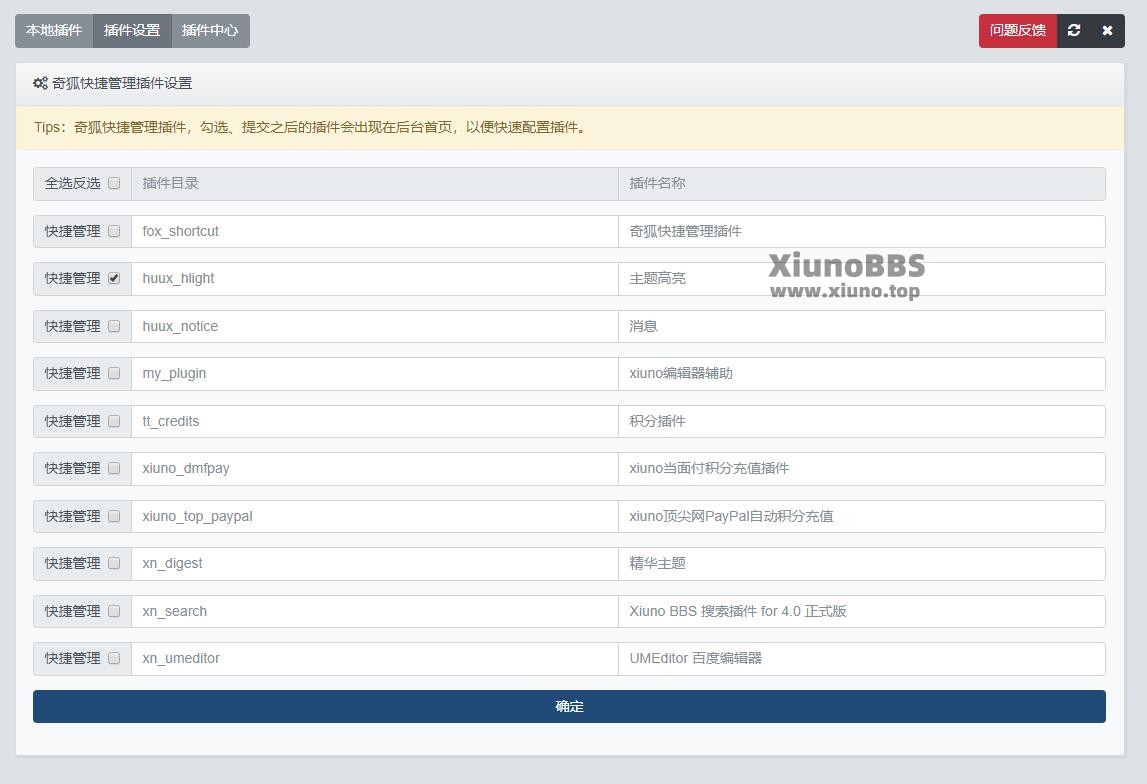Check the huux_notice row checkbox
This screenshot has height=784, width=1147.
point(114,326)
